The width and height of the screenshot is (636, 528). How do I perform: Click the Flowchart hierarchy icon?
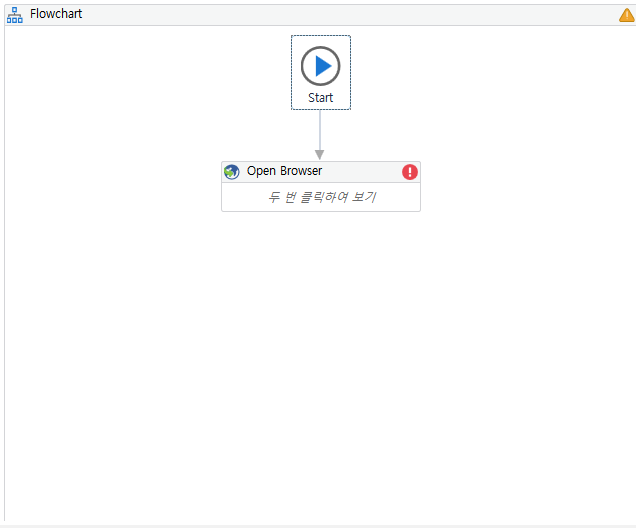15,15
